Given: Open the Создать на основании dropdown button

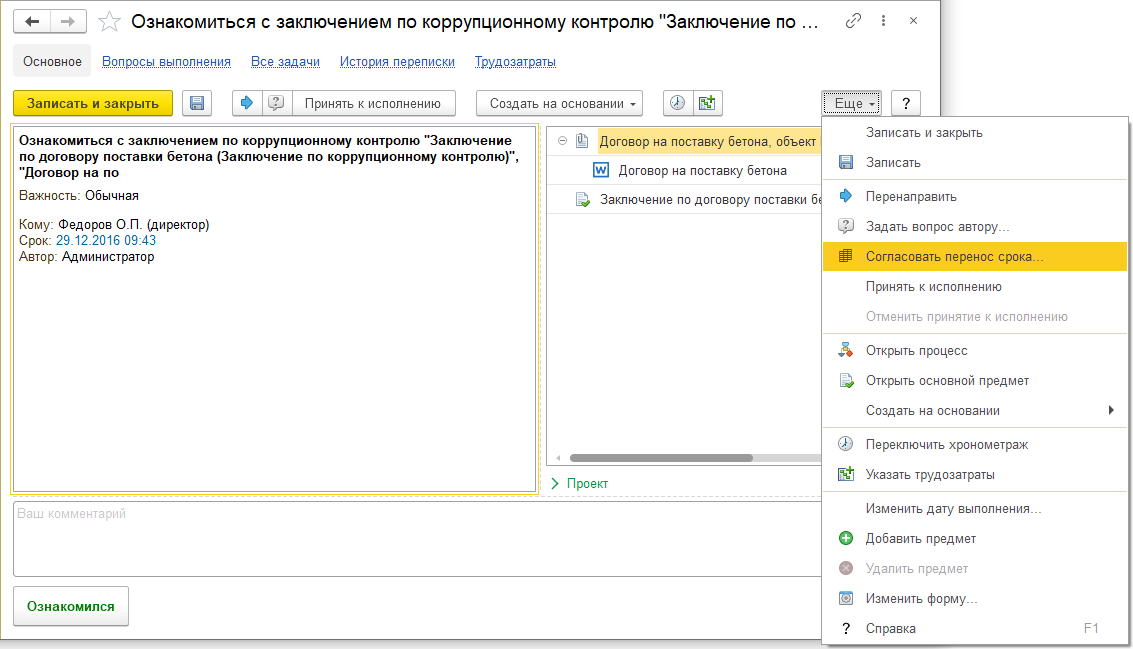Looking at the screenshot, I should (559, 103).
